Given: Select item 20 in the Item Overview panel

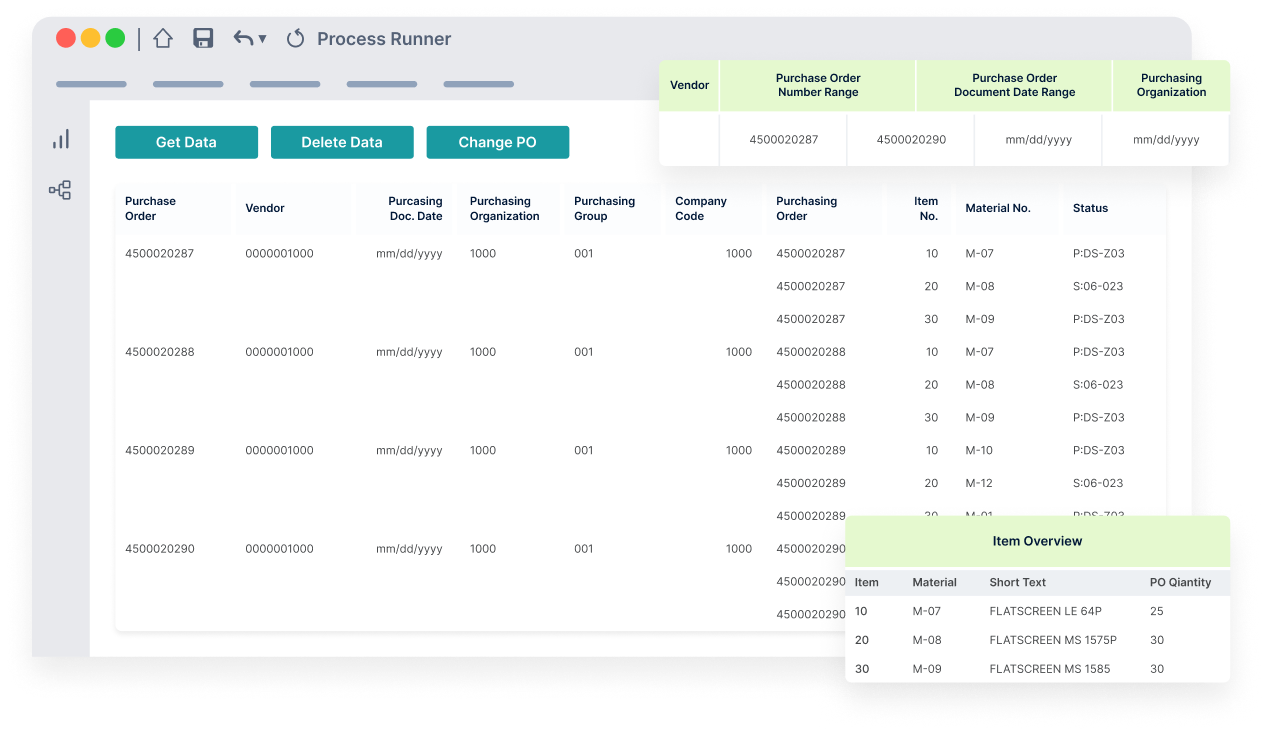Looking at the screenshot, I should pos(861,640).
